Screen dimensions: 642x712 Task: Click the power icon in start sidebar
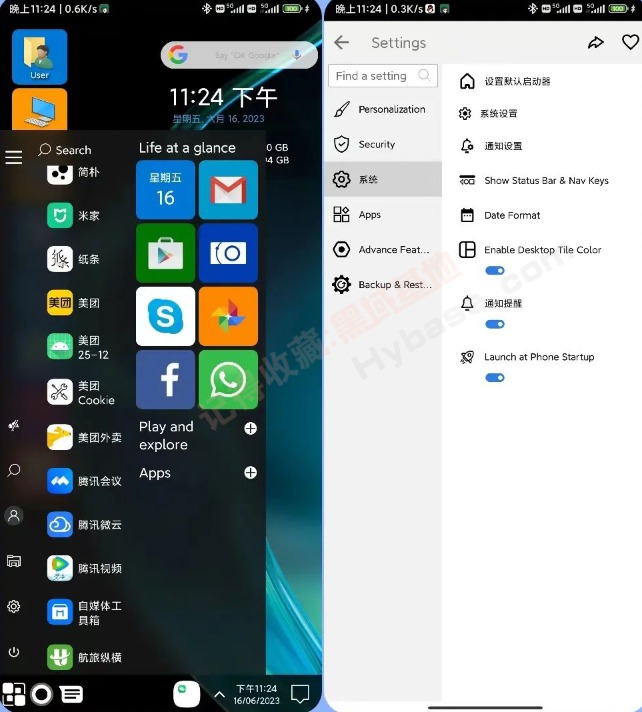pos(14,652)
